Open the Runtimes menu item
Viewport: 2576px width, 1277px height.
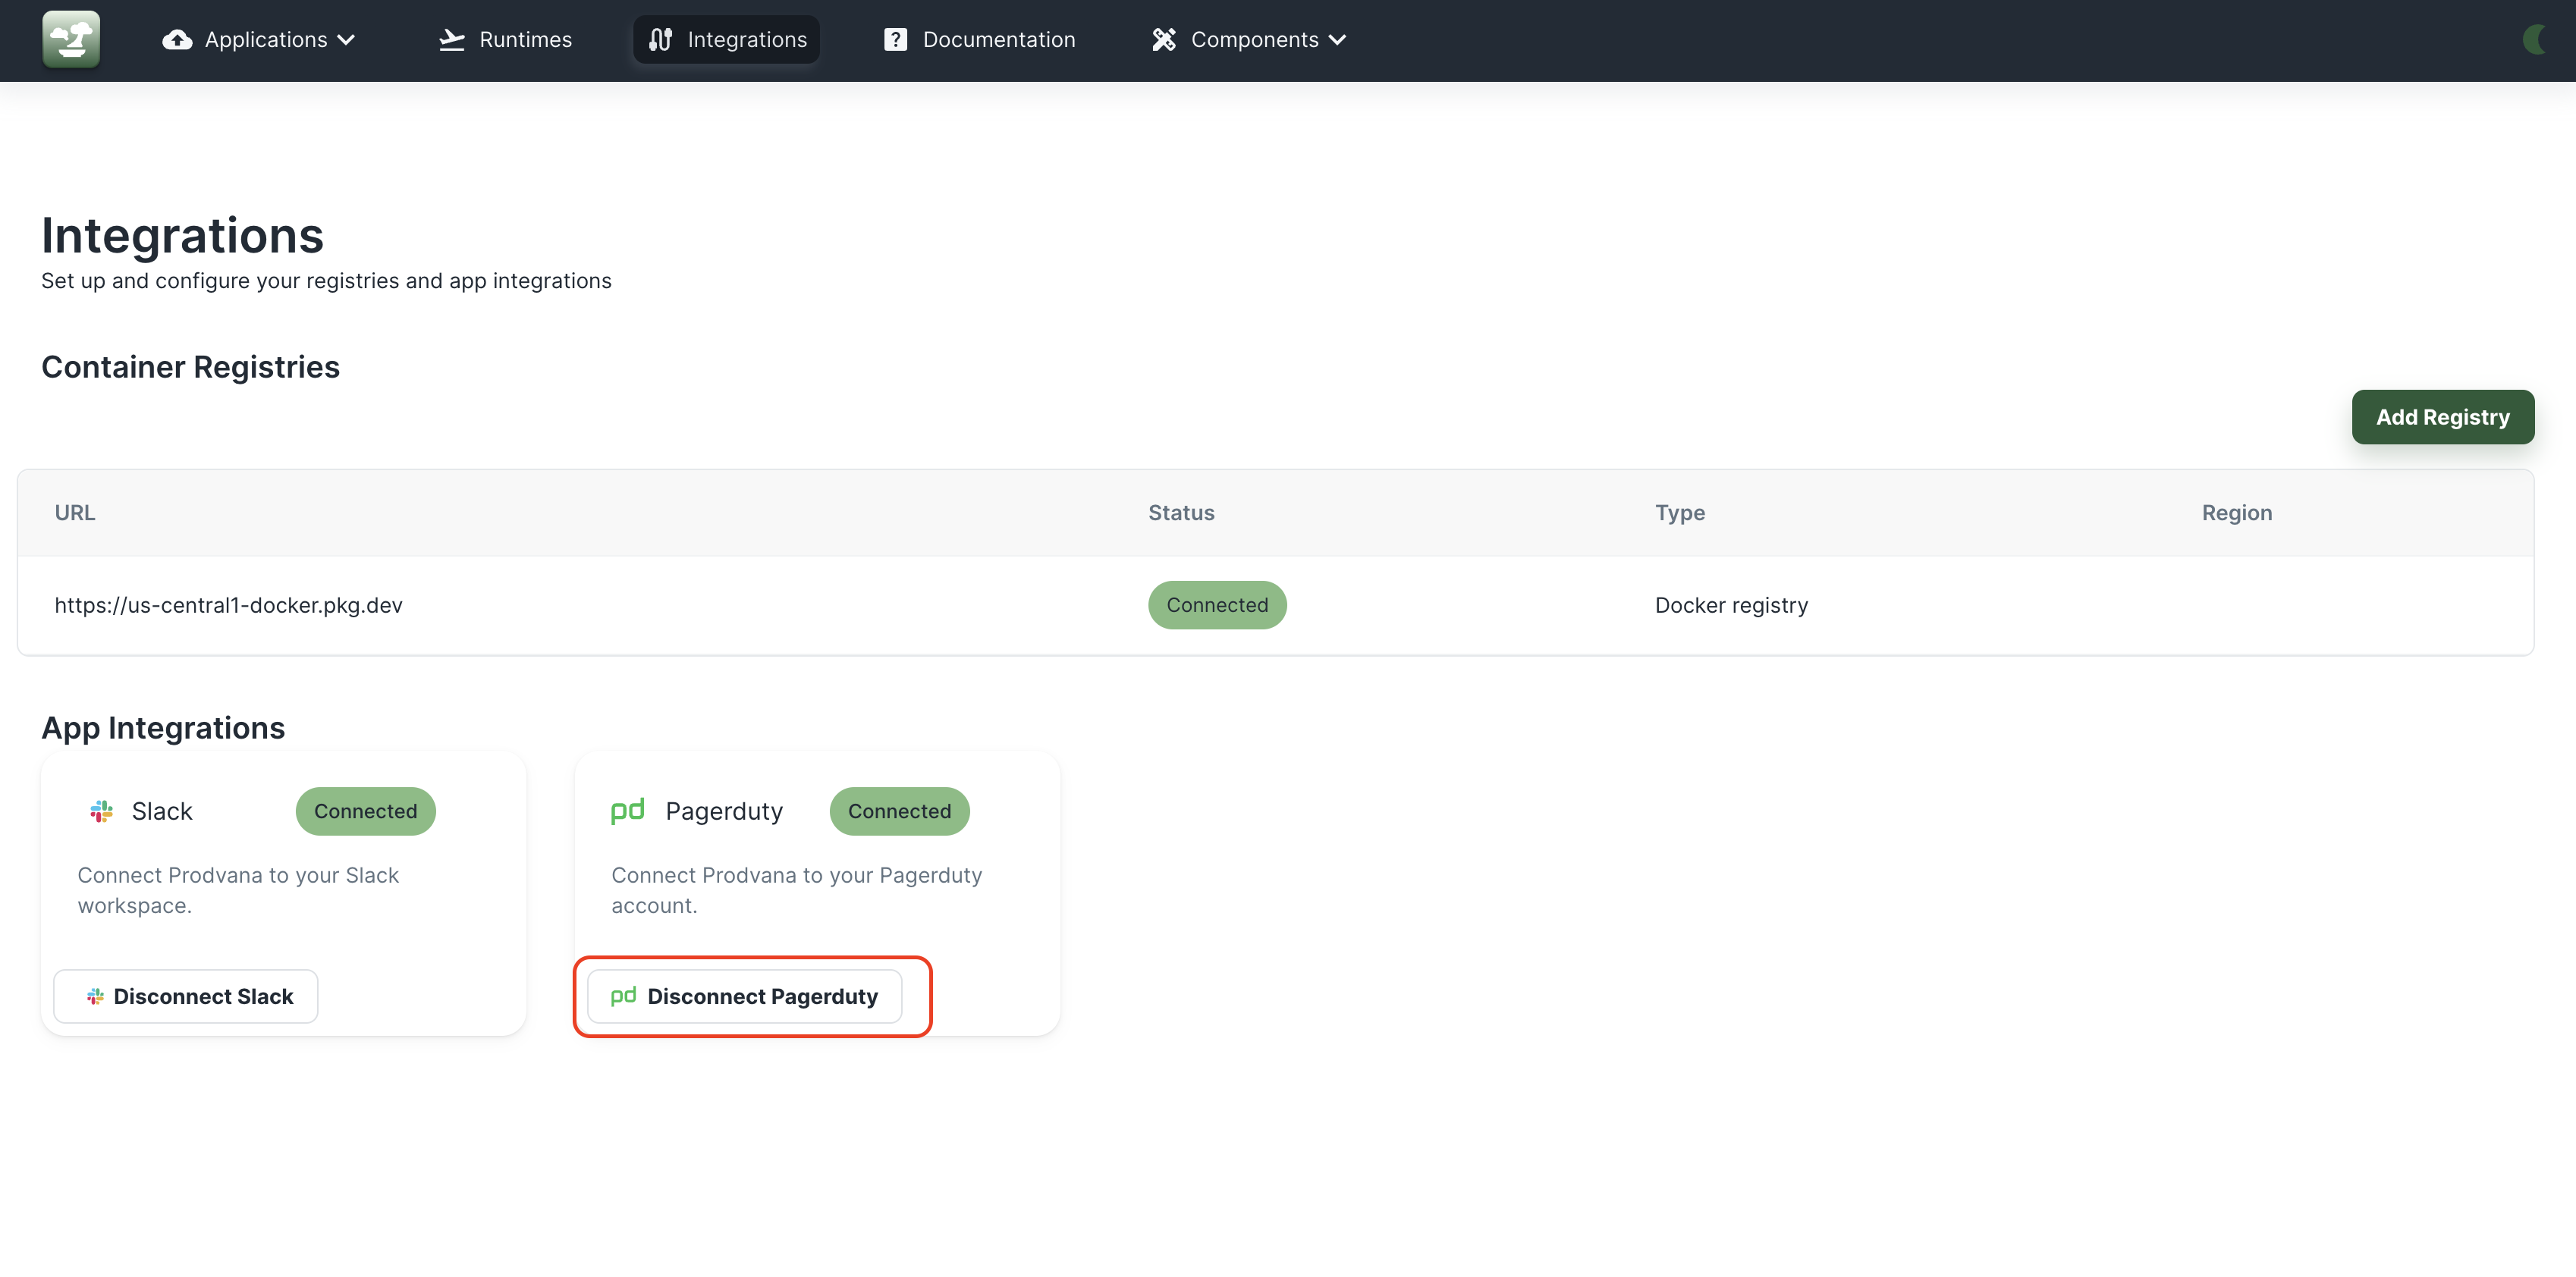tap(525, 40)
